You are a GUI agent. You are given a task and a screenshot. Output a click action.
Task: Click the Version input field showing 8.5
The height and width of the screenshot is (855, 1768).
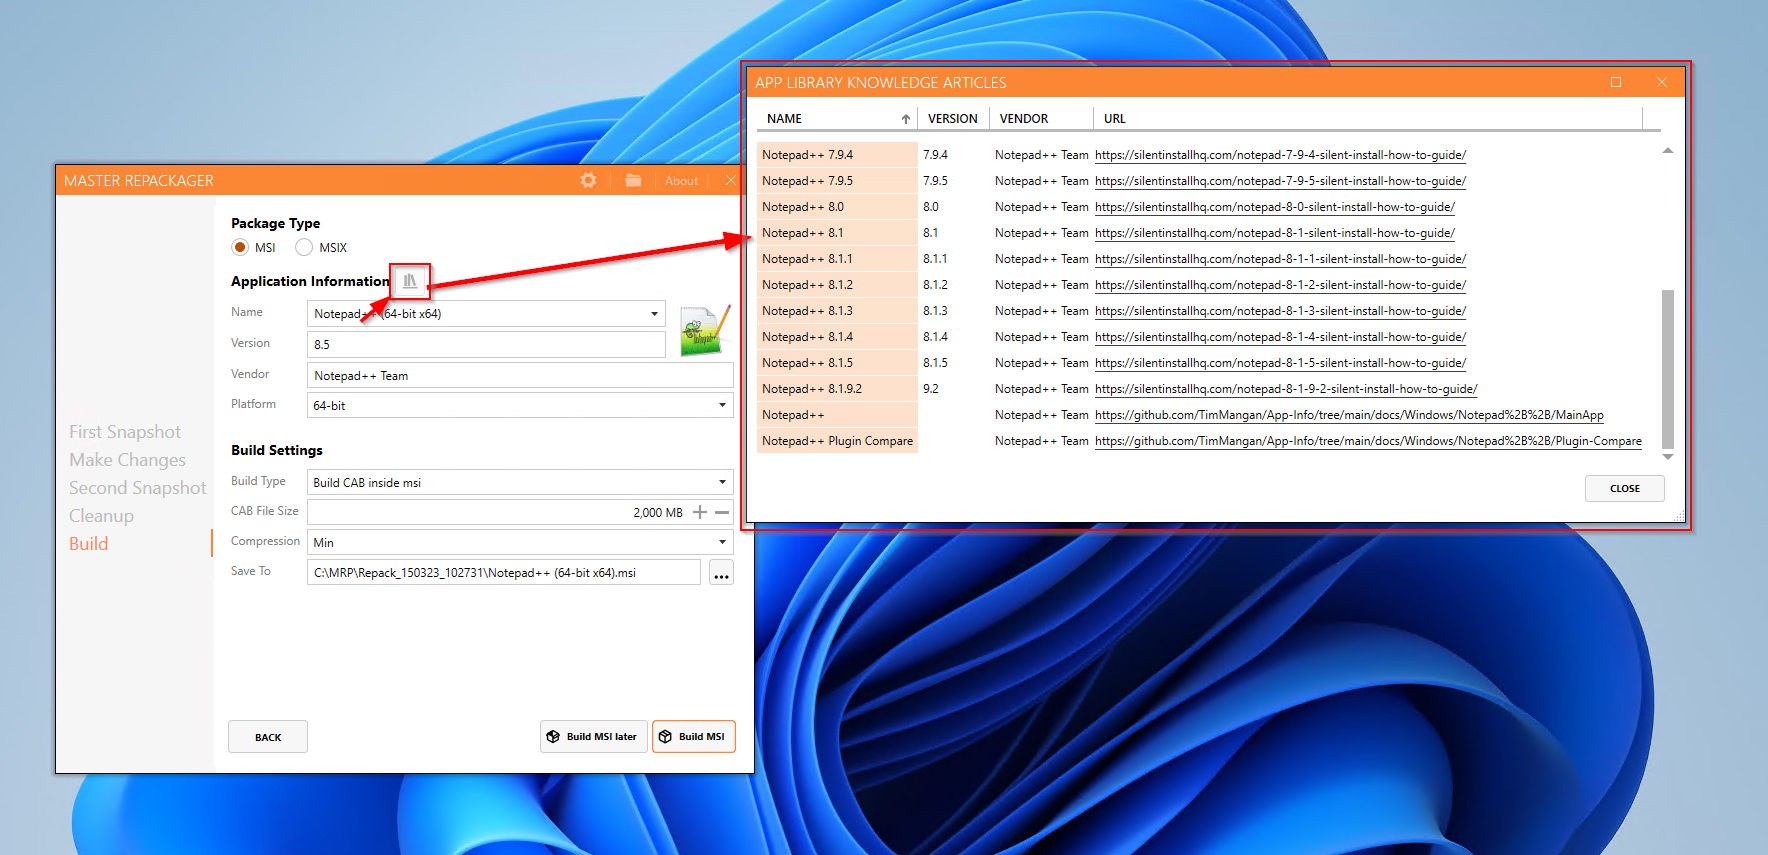[x=486, y=344]
